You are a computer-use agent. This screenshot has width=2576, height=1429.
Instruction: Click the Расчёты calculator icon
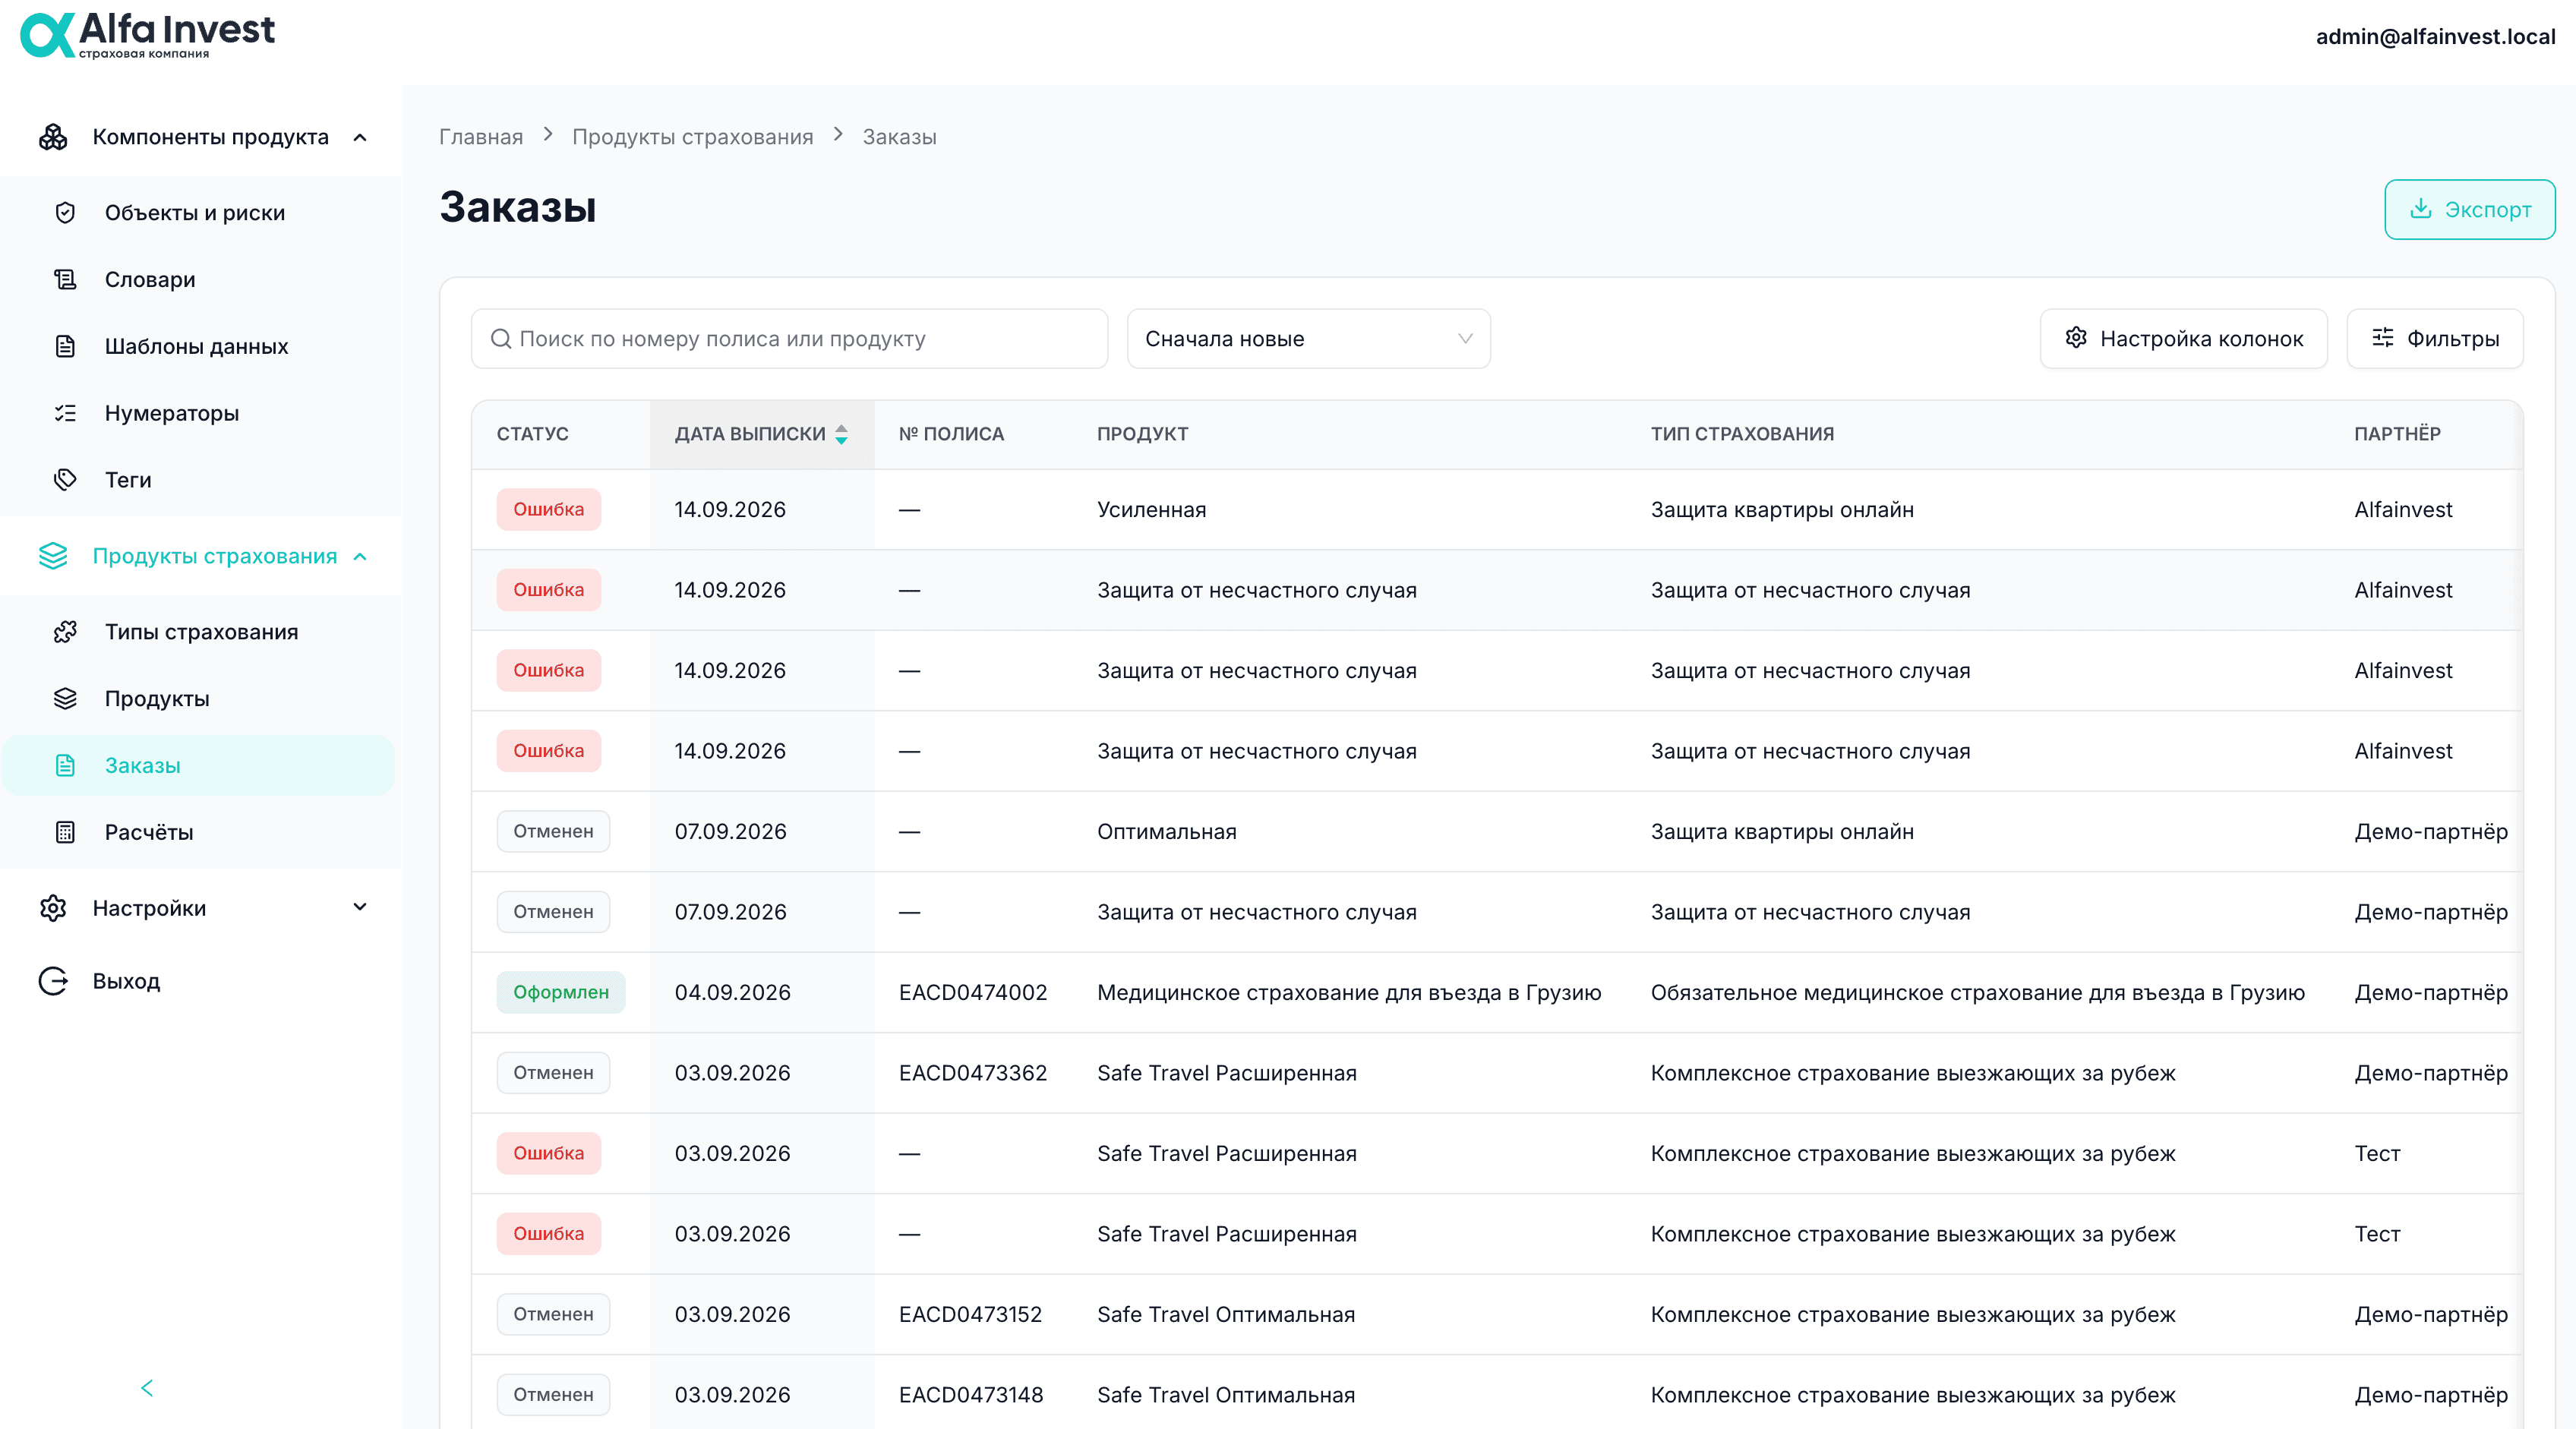point(65,832)
